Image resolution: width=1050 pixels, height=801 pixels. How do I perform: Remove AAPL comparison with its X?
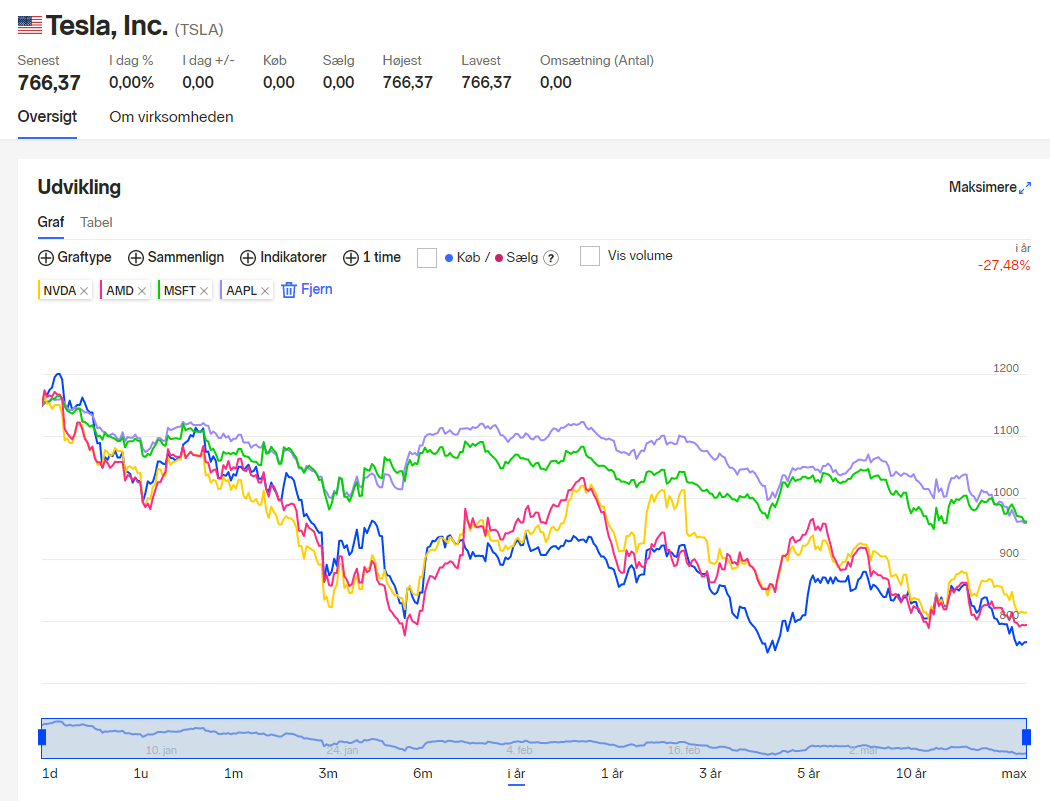[x=265, y=291]
